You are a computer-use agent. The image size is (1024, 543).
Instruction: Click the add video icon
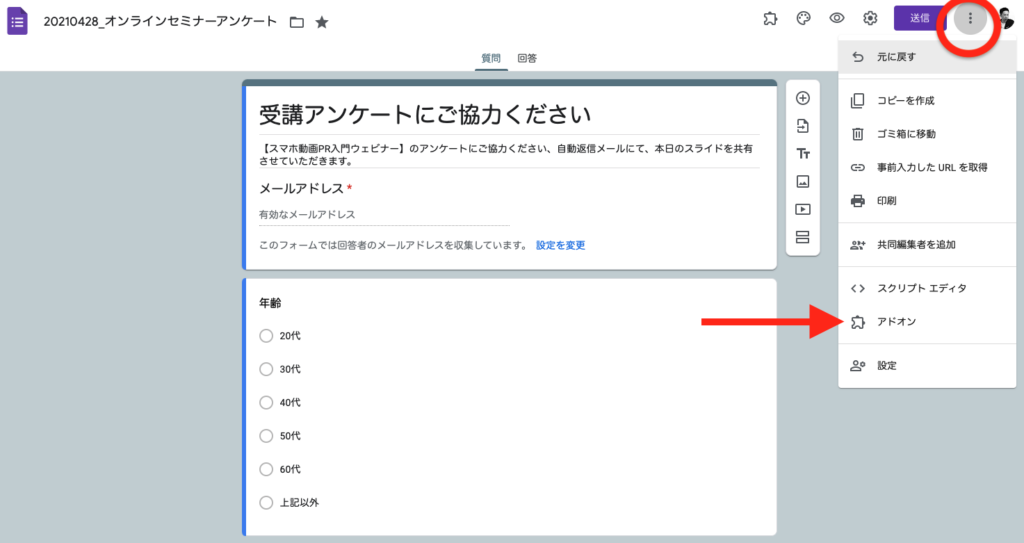803,209
